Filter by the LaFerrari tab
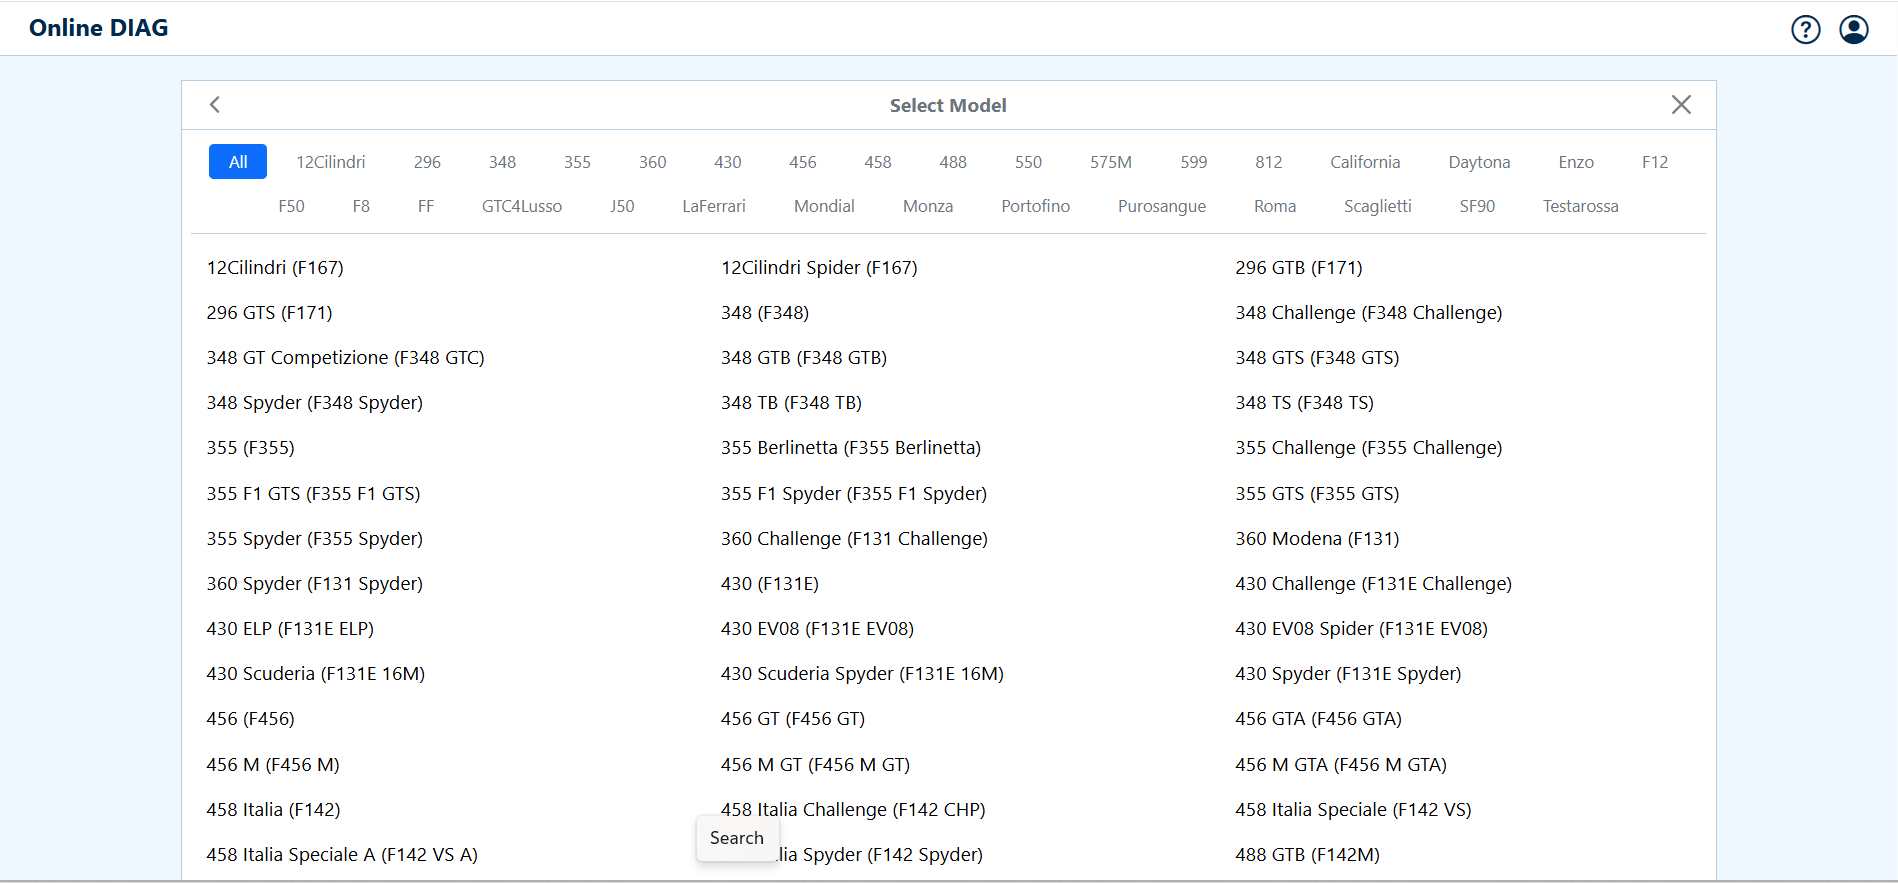Viewport: 1898px width, 883px height. pyautogui.click(x=713, y=206)
